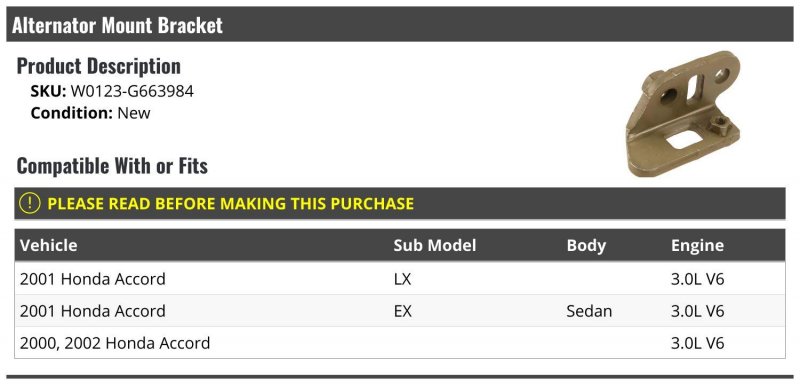This screenshot has width=800, height=385.
Task: Click 3.0L V6 engine in the last row
Action: [x=697, y=343]
